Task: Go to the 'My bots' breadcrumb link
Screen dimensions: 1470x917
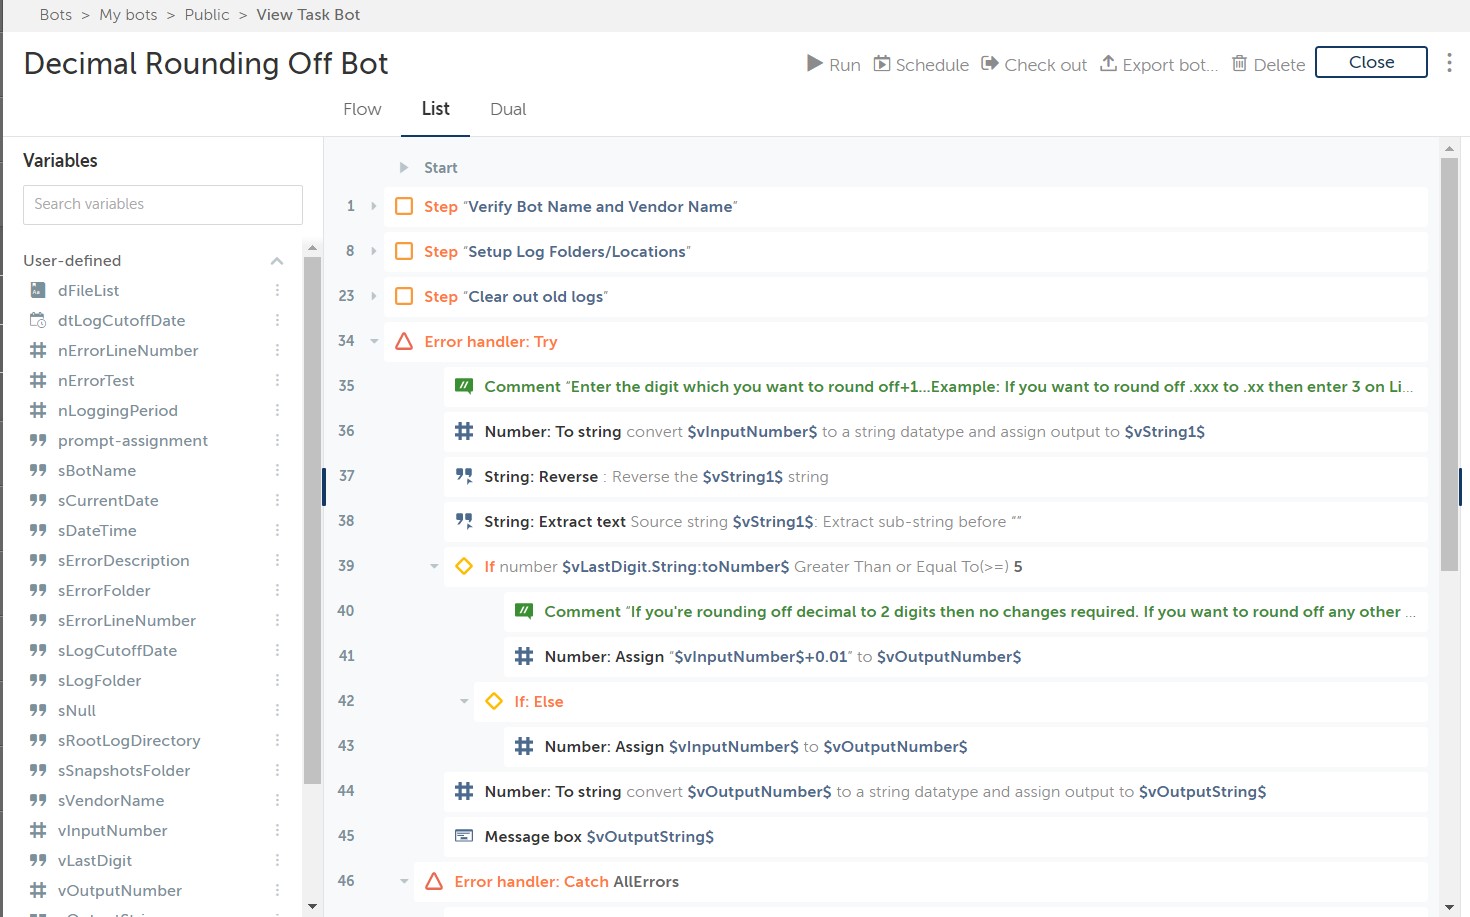Action: pyautogui.click(x=128, y=15)
